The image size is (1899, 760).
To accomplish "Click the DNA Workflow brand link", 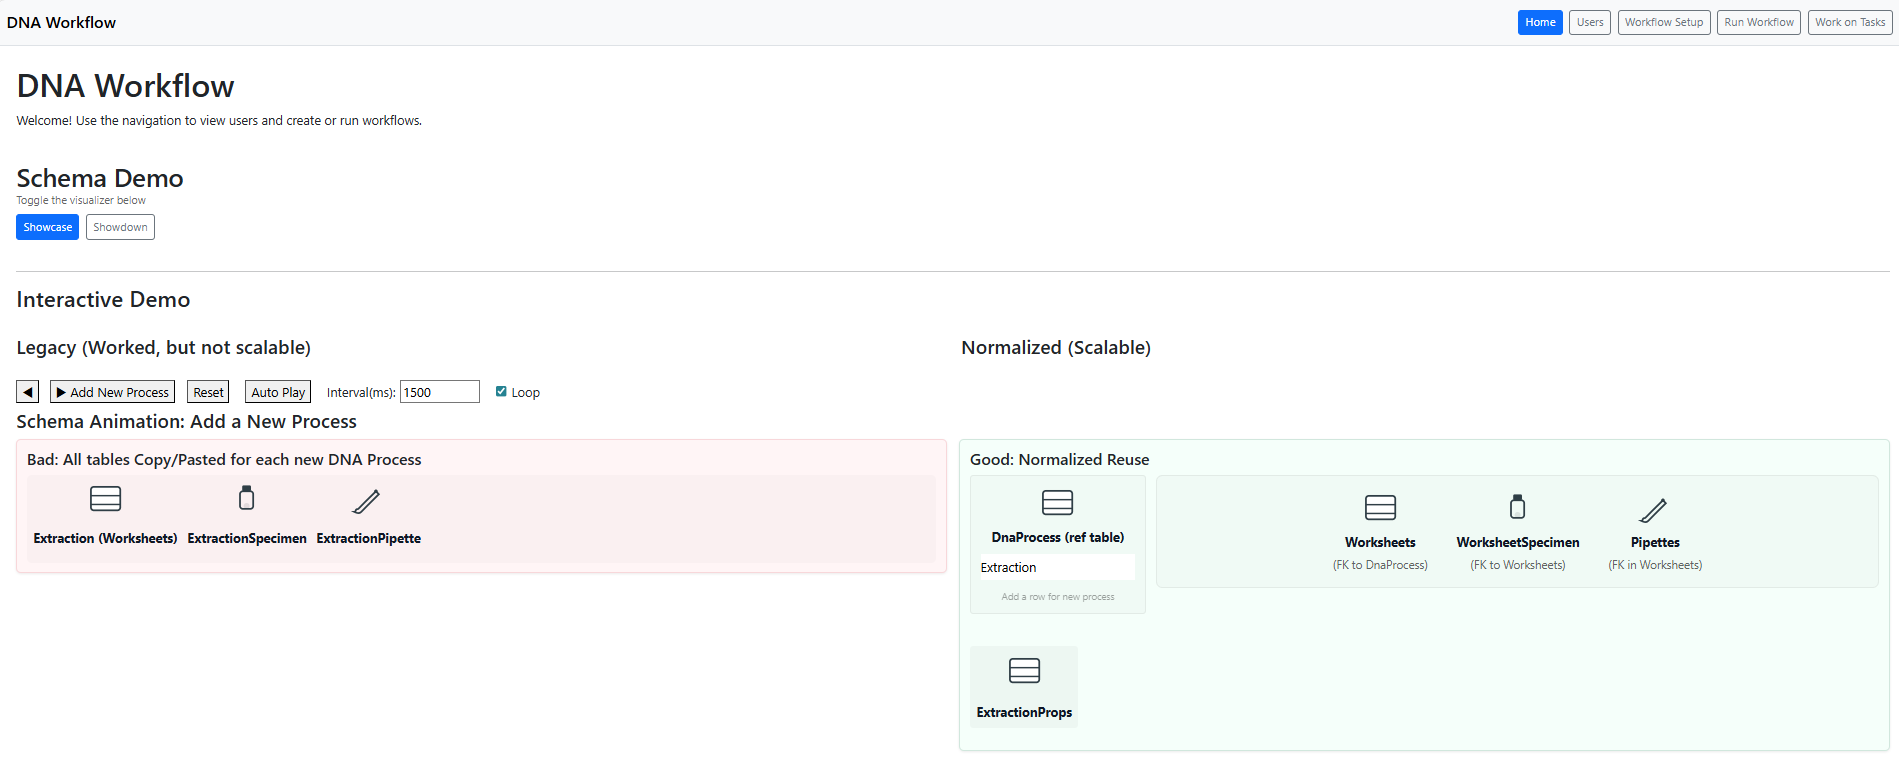I will click(61, 22).
